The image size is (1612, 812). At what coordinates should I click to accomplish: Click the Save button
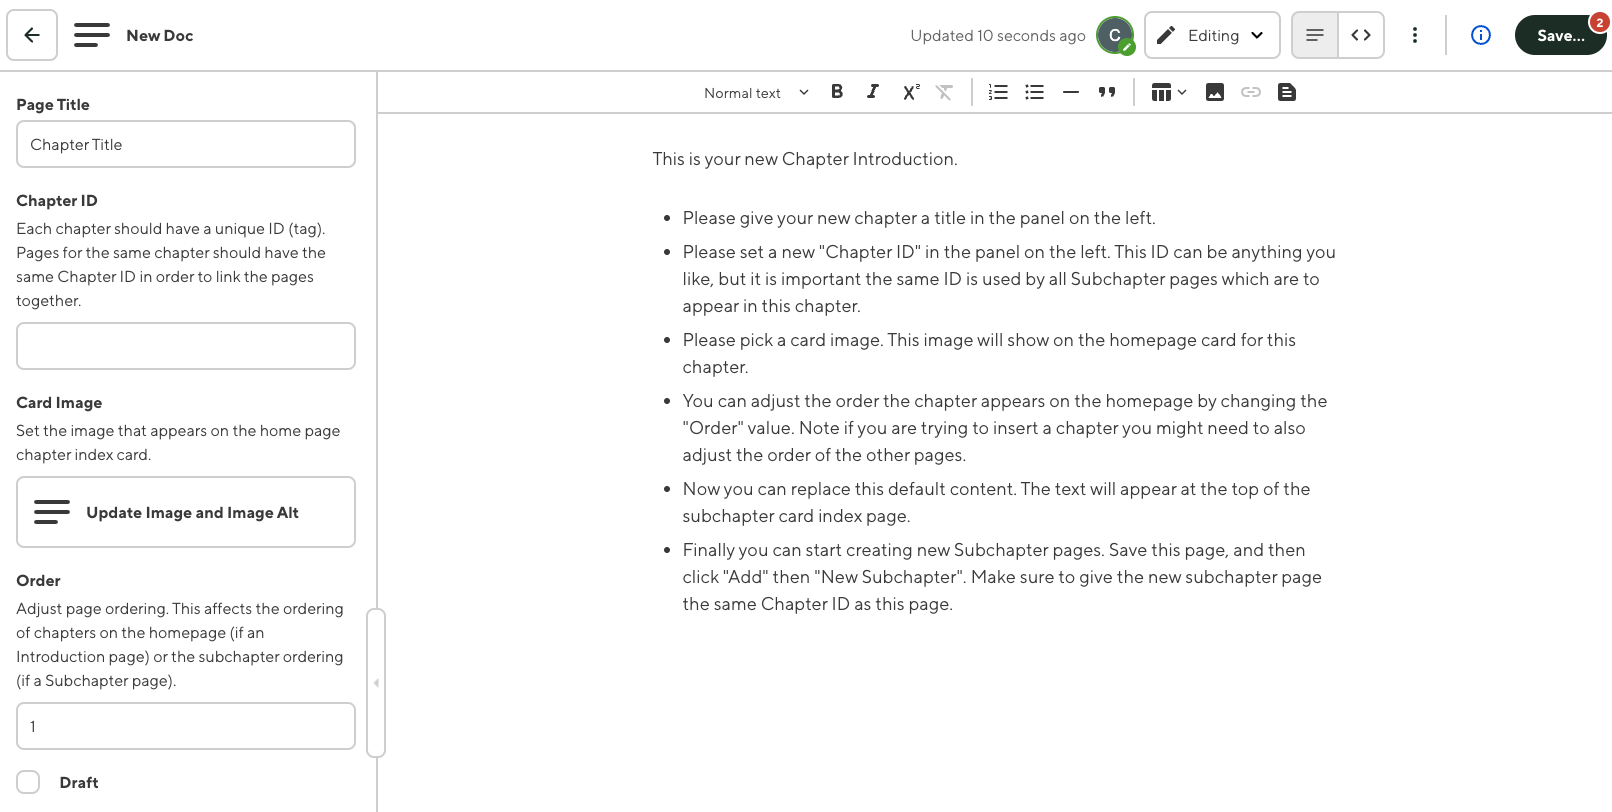pyautogui.click(x=1559, y=35)
